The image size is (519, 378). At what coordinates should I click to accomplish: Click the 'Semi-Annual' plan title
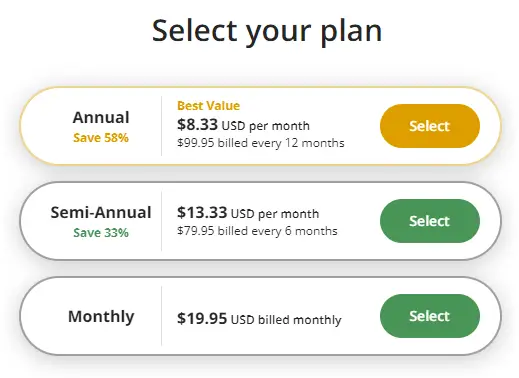point(101,212)
